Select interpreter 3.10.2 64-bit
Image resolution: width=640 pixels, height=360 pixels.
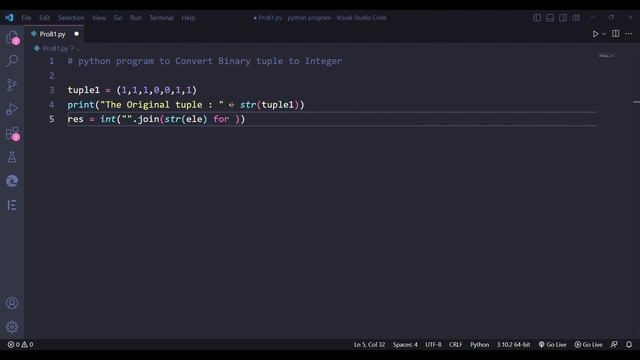(513, 344)
